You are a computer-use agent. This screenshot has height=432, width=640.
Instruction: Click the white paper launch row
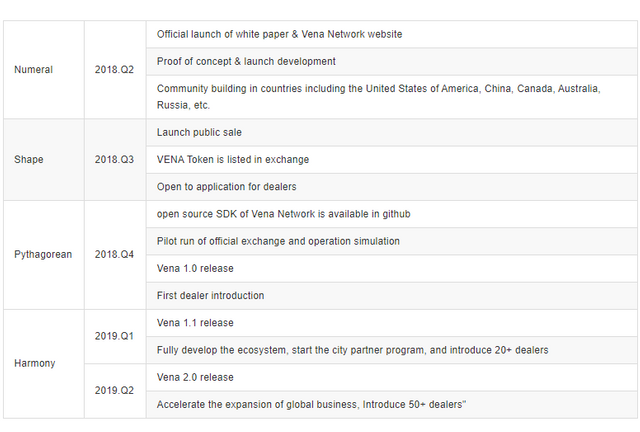coord(279,34)
